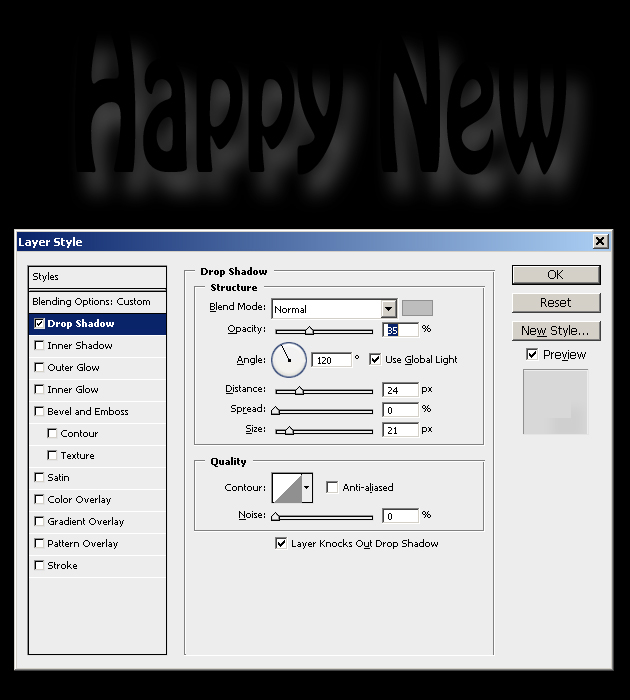Click the Spread value field
630x700 pixels.
[401, 410]
